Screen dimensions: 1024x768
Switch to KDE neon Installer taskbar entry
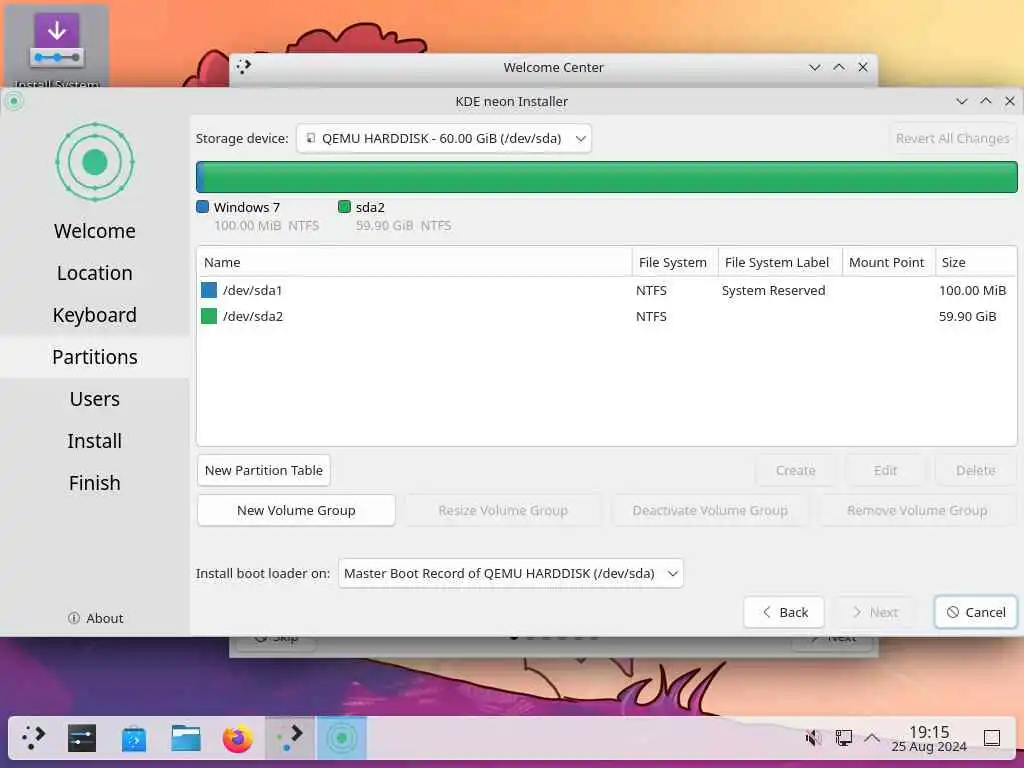(x=342, y=738)
